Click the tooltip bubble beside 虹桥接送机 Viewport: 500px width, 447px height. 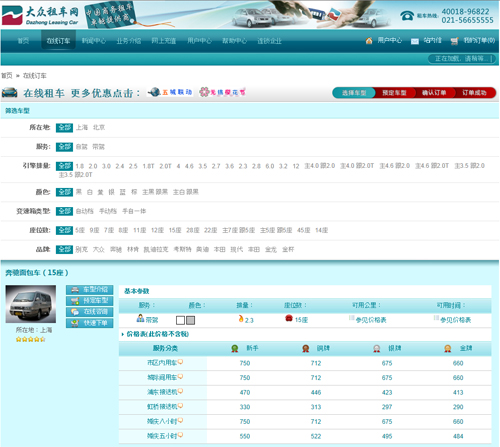[180, 406]
